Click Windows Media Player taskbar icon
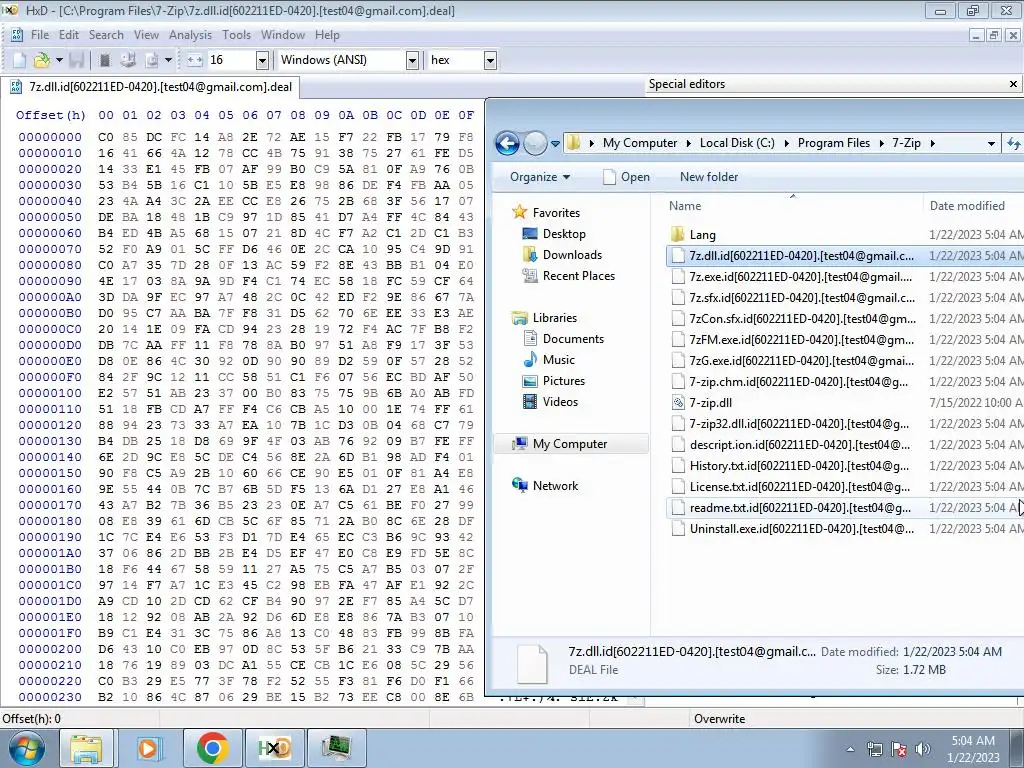The width and height of the screenshot is (1024, 768). [x=150, y=748]
